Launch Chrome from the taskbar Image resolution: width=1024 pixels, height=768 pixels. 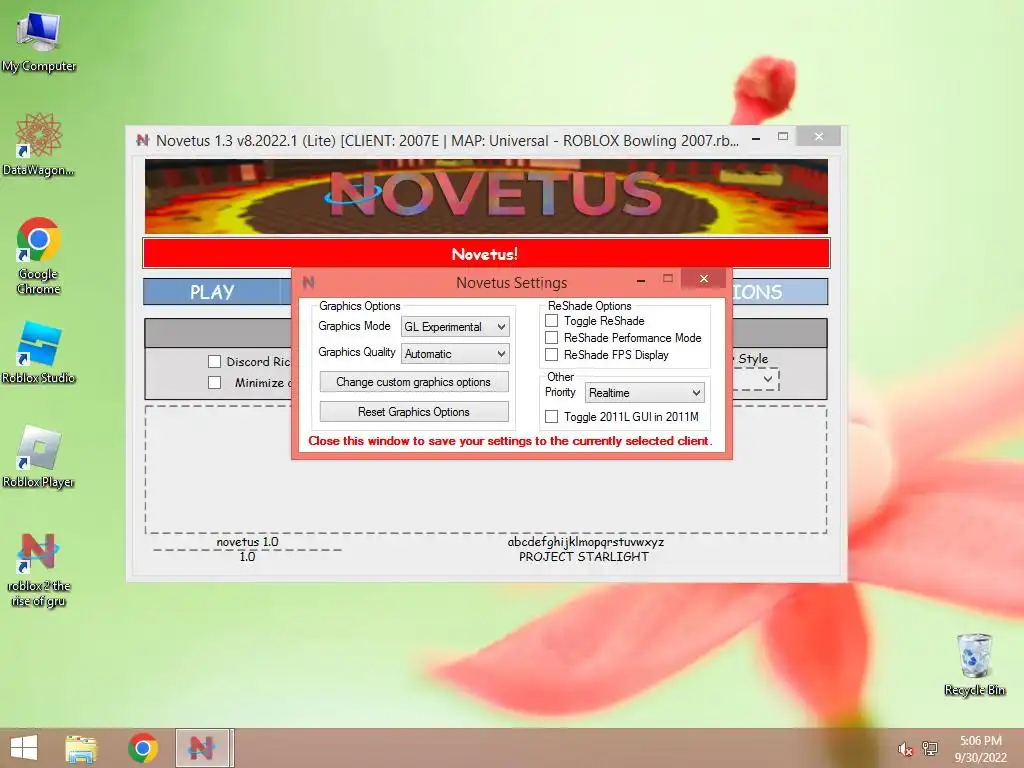click(143, 748)
